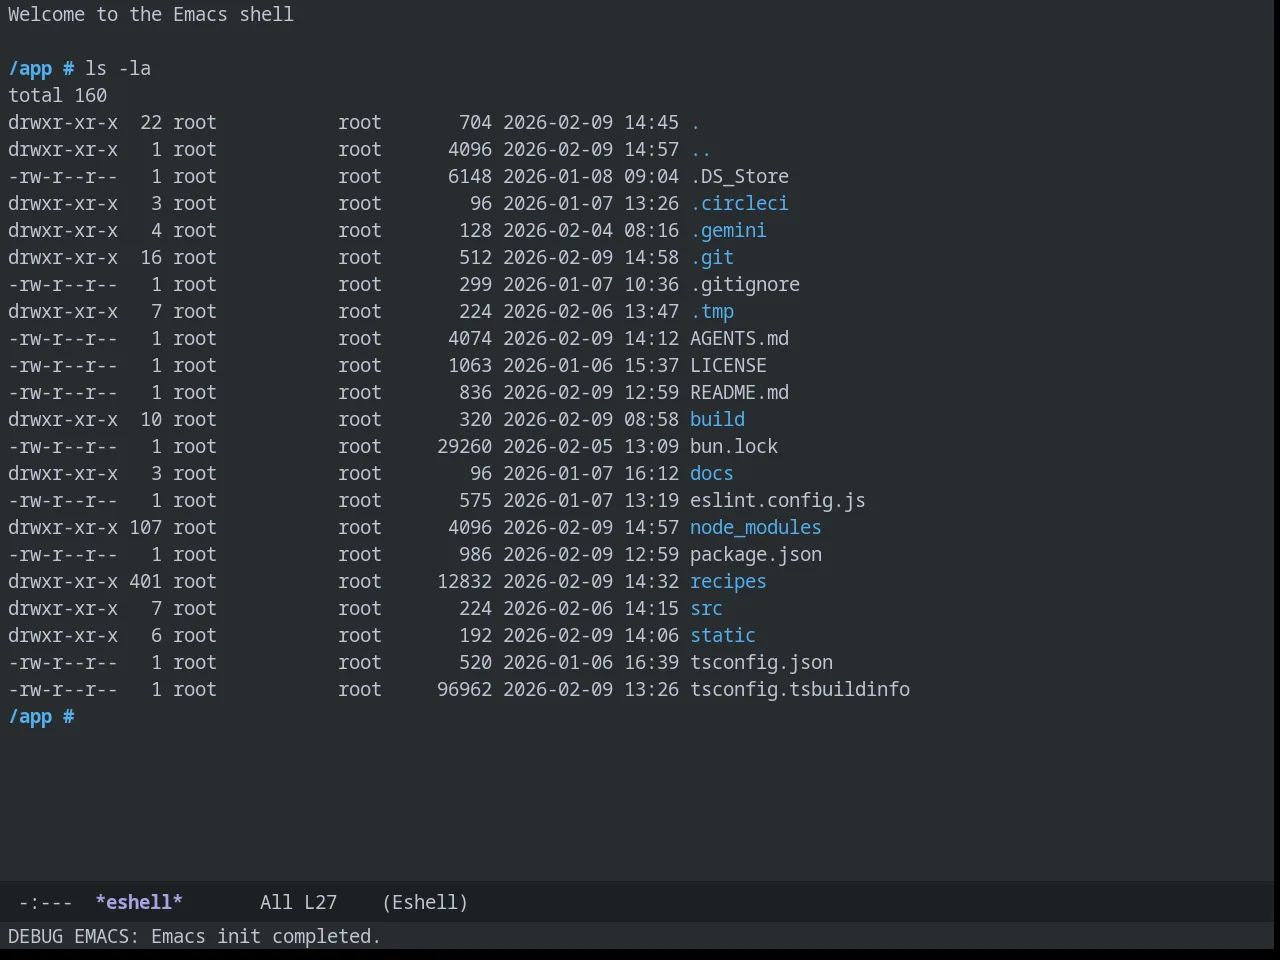Click the .gitignore file name

point(745,284)
